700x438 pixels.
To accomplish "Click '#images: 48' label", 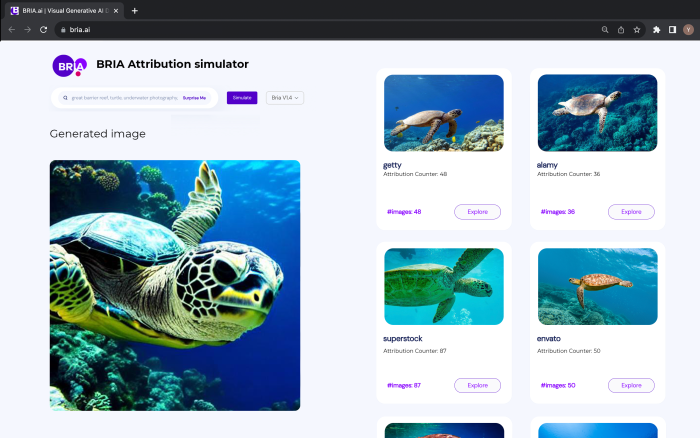I will (x=404, y=212).
